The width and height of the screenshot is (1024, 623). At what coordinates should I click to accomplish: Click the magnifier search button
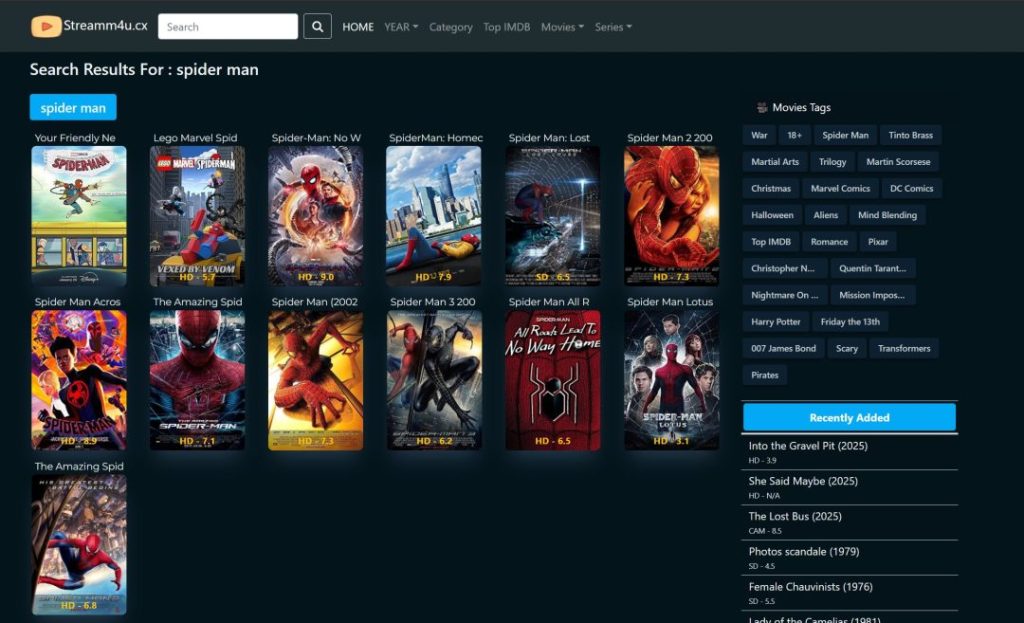point(317,27)
